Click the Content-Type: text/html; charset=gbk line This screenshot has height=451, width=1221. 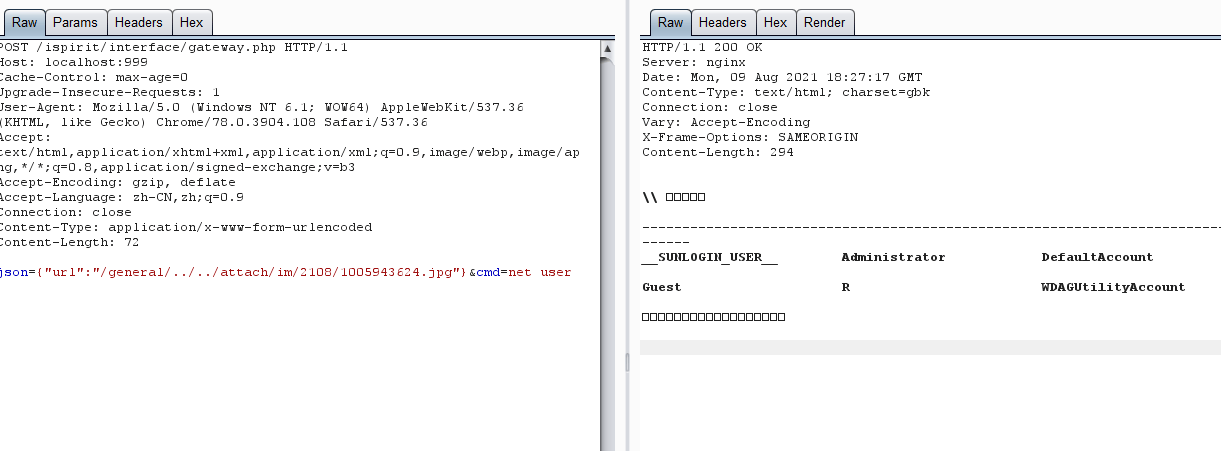pyautogui.click(x=786, y=92)
